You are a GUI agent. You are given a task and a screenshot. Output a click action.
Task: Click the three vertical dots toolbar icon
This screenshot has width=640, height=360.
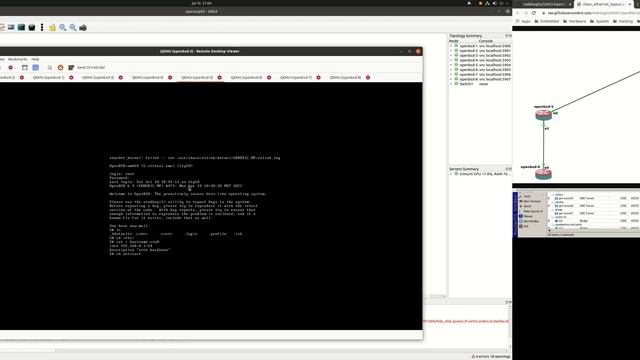(42, 27)
